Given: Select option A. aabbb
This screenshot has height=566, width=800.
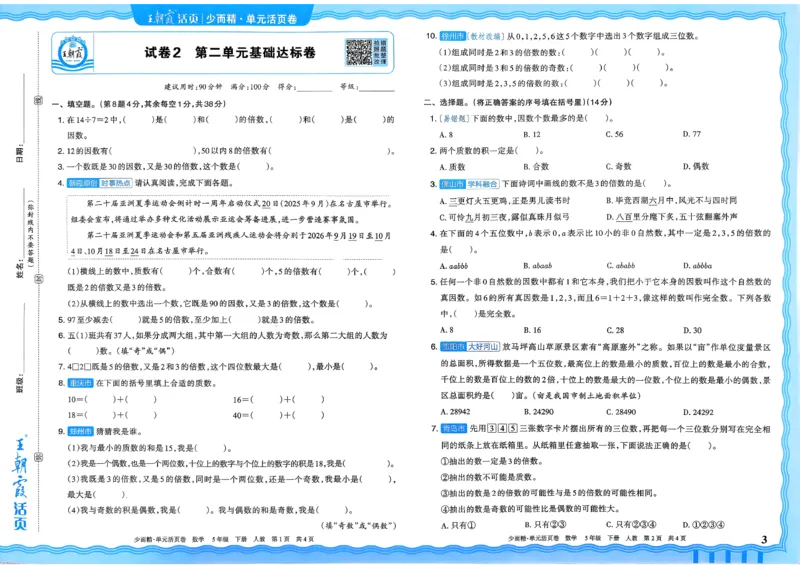Looking at the screenshot, I should click(454, 266).
